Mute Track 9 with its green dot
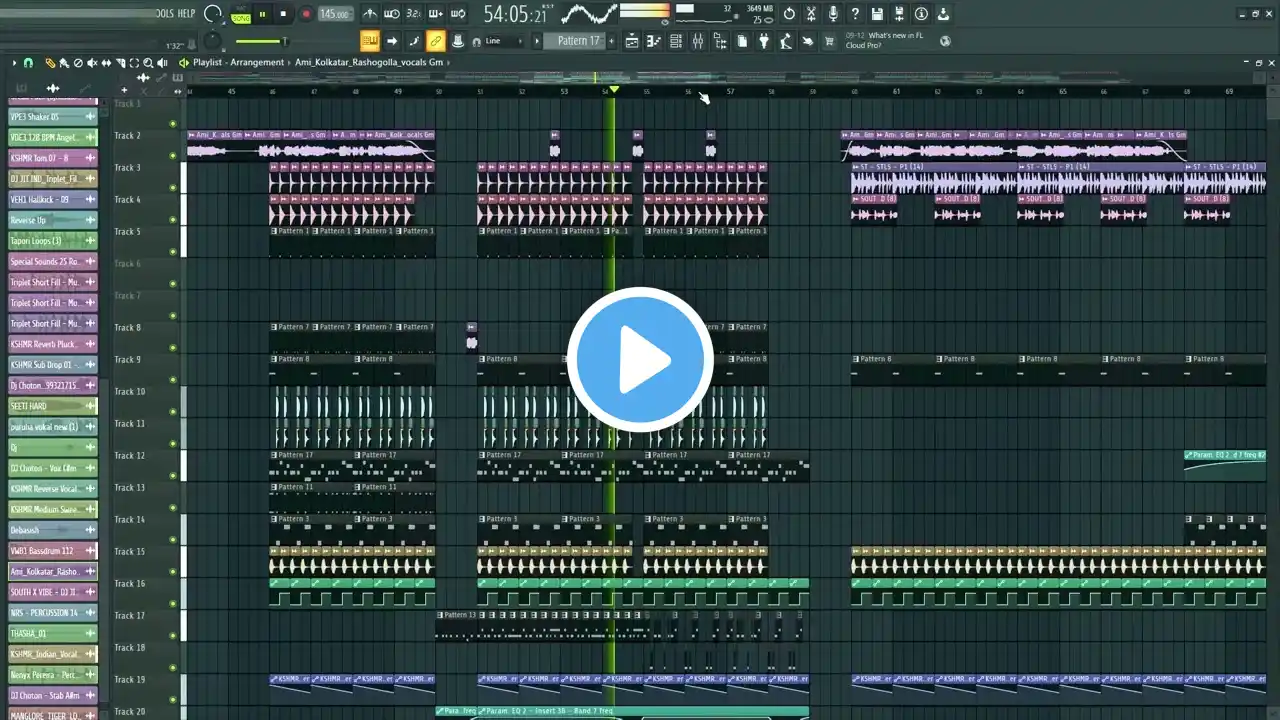 point(173,380)
